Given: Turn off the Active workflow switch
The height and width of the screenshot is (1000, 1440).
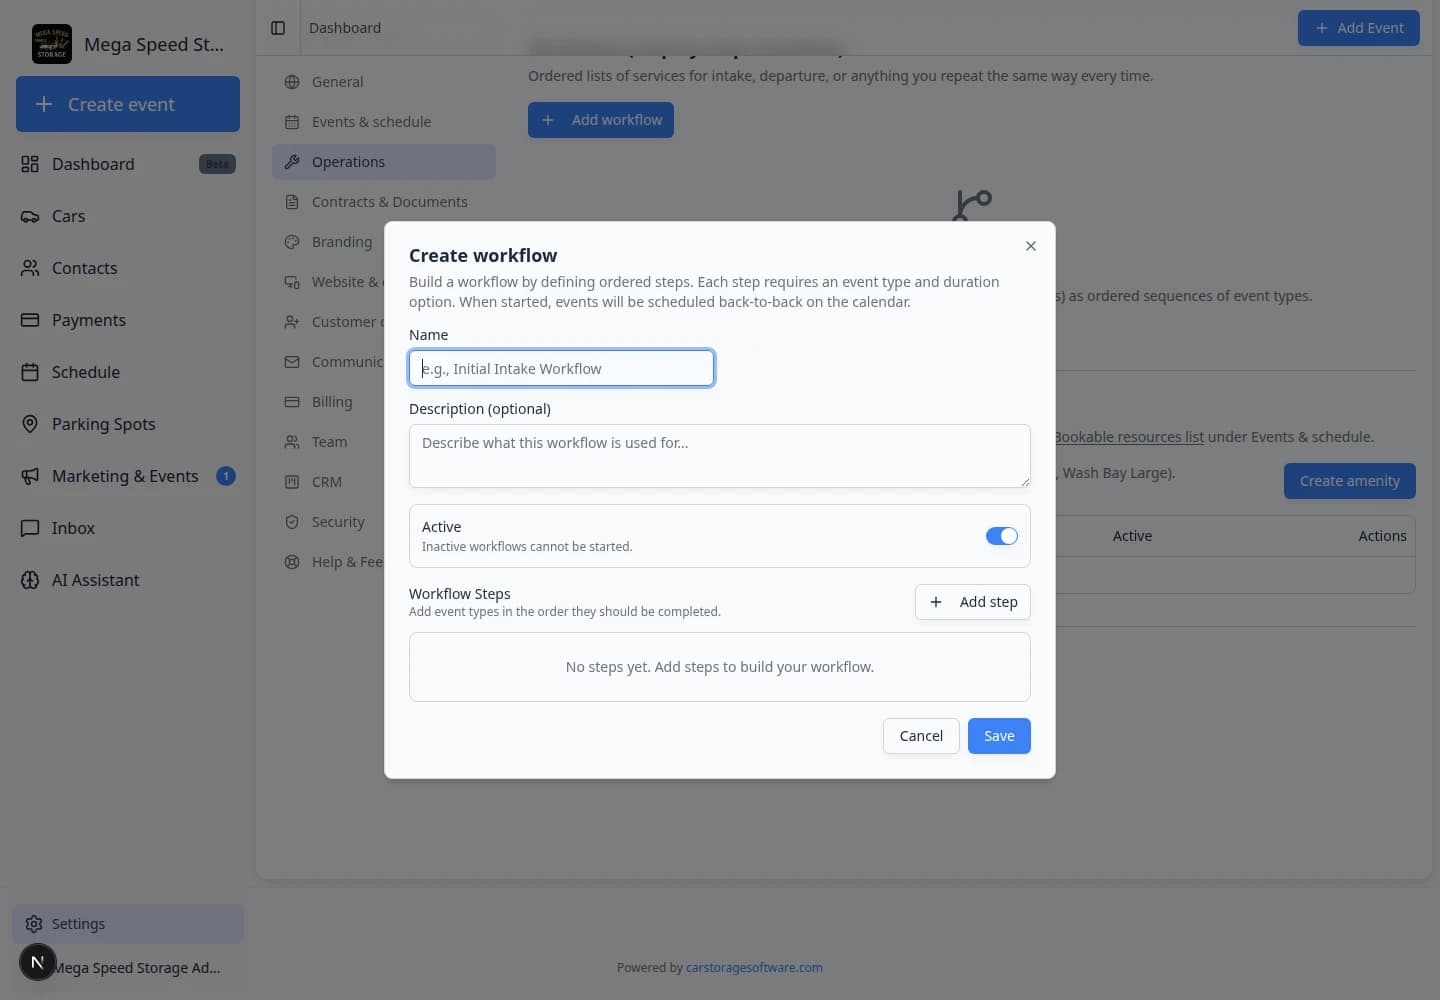Looking at the screenshot, I should point(1001,536).
